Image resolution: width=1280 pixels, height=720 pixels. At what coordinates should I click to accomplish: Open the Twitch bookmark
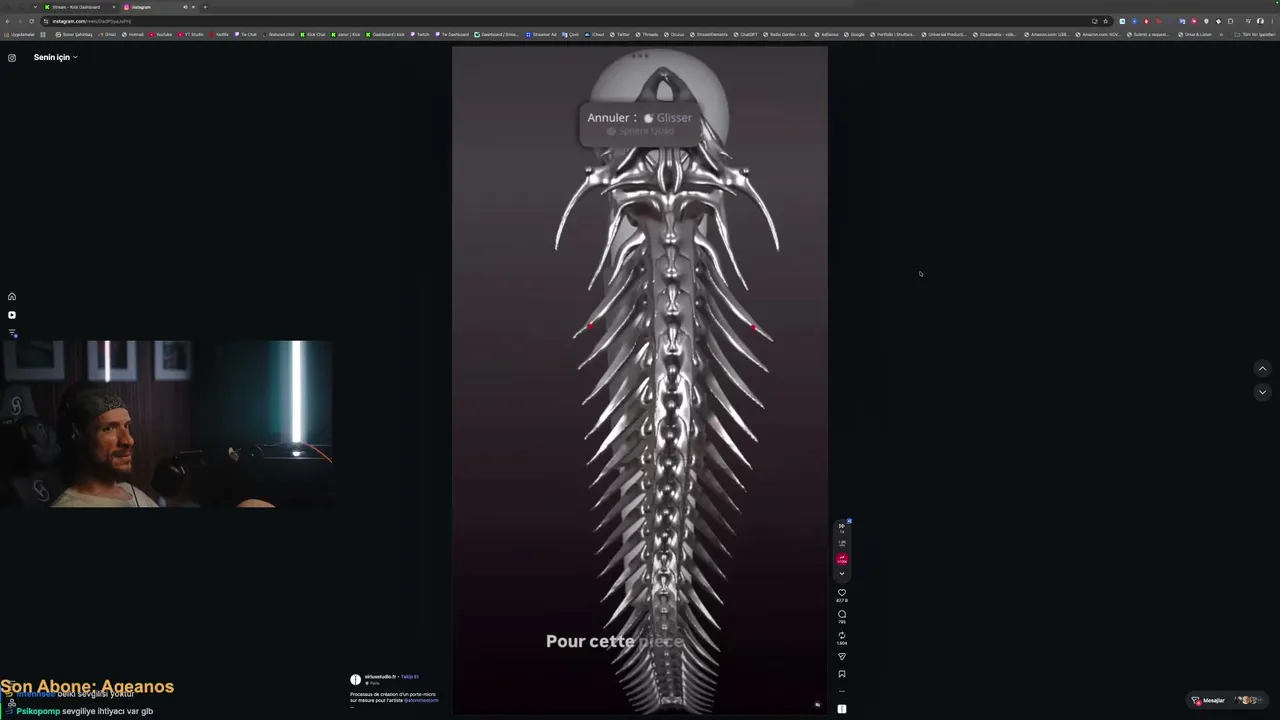pyautogui.click(x=420, y=35)
